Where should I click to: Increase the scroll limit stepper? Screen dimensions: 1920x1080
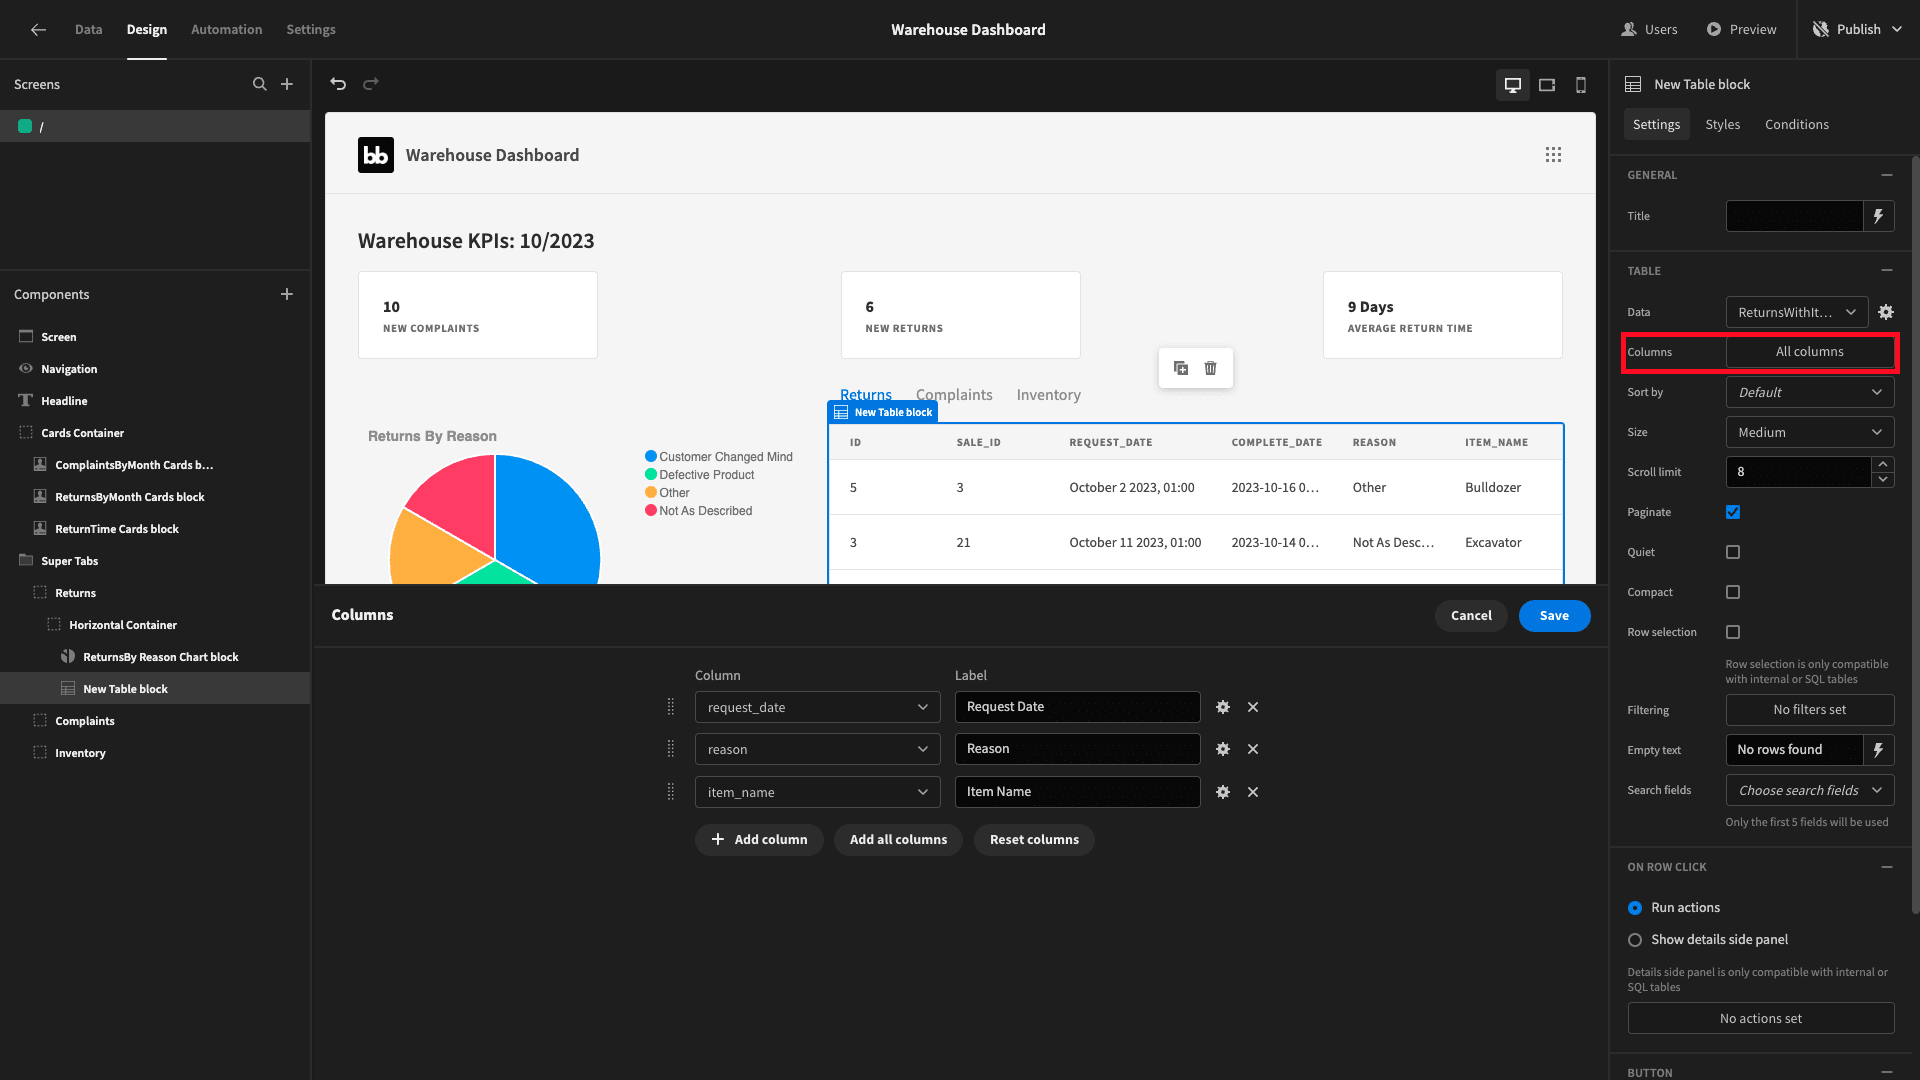point(1883,464)
